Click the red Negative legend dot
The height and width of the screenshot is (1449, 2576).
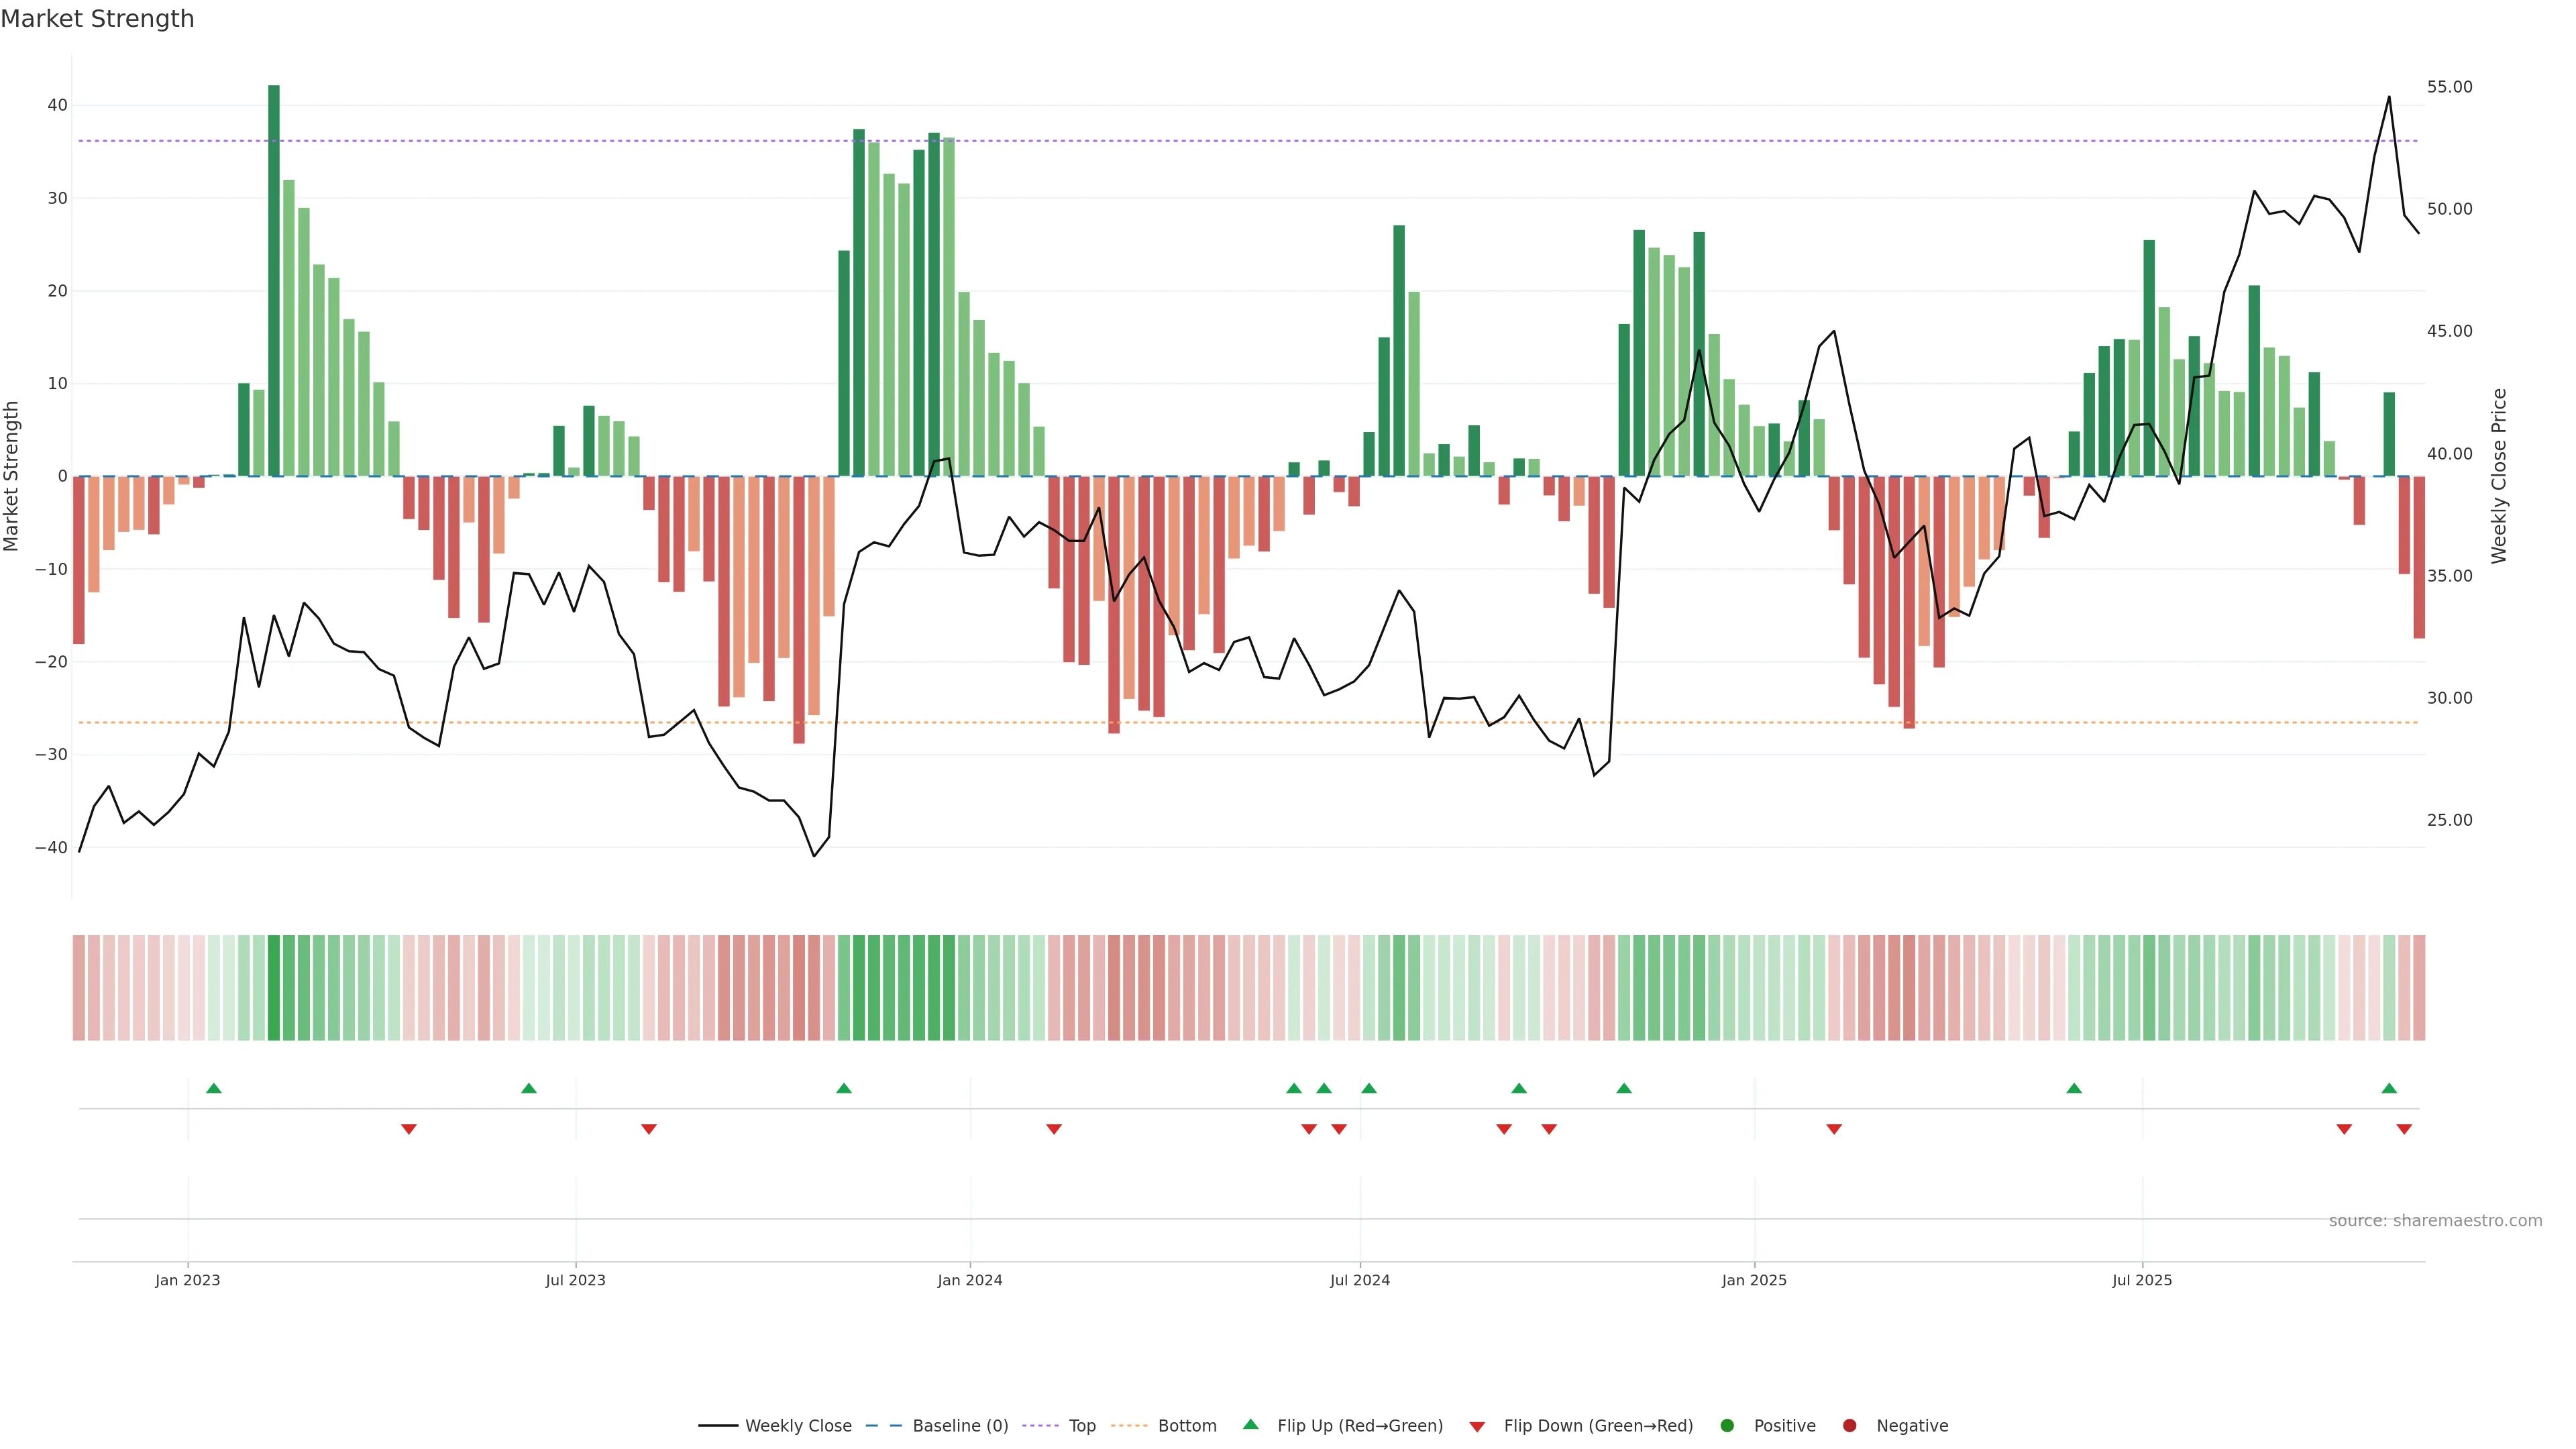(x=1849, y=1426)
